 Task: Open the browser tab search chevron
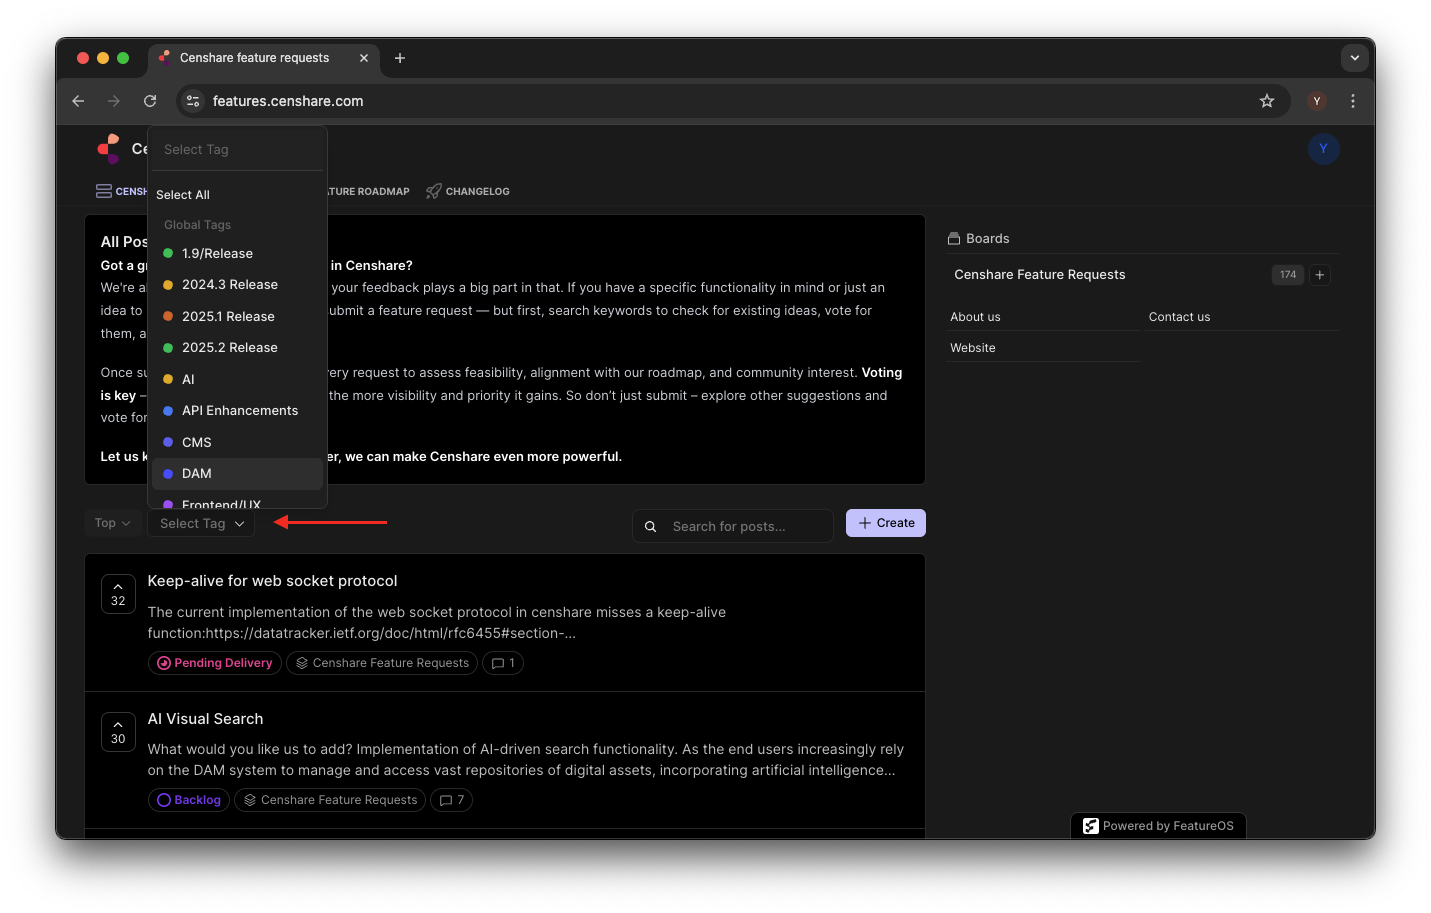(x=1354, y=58)
